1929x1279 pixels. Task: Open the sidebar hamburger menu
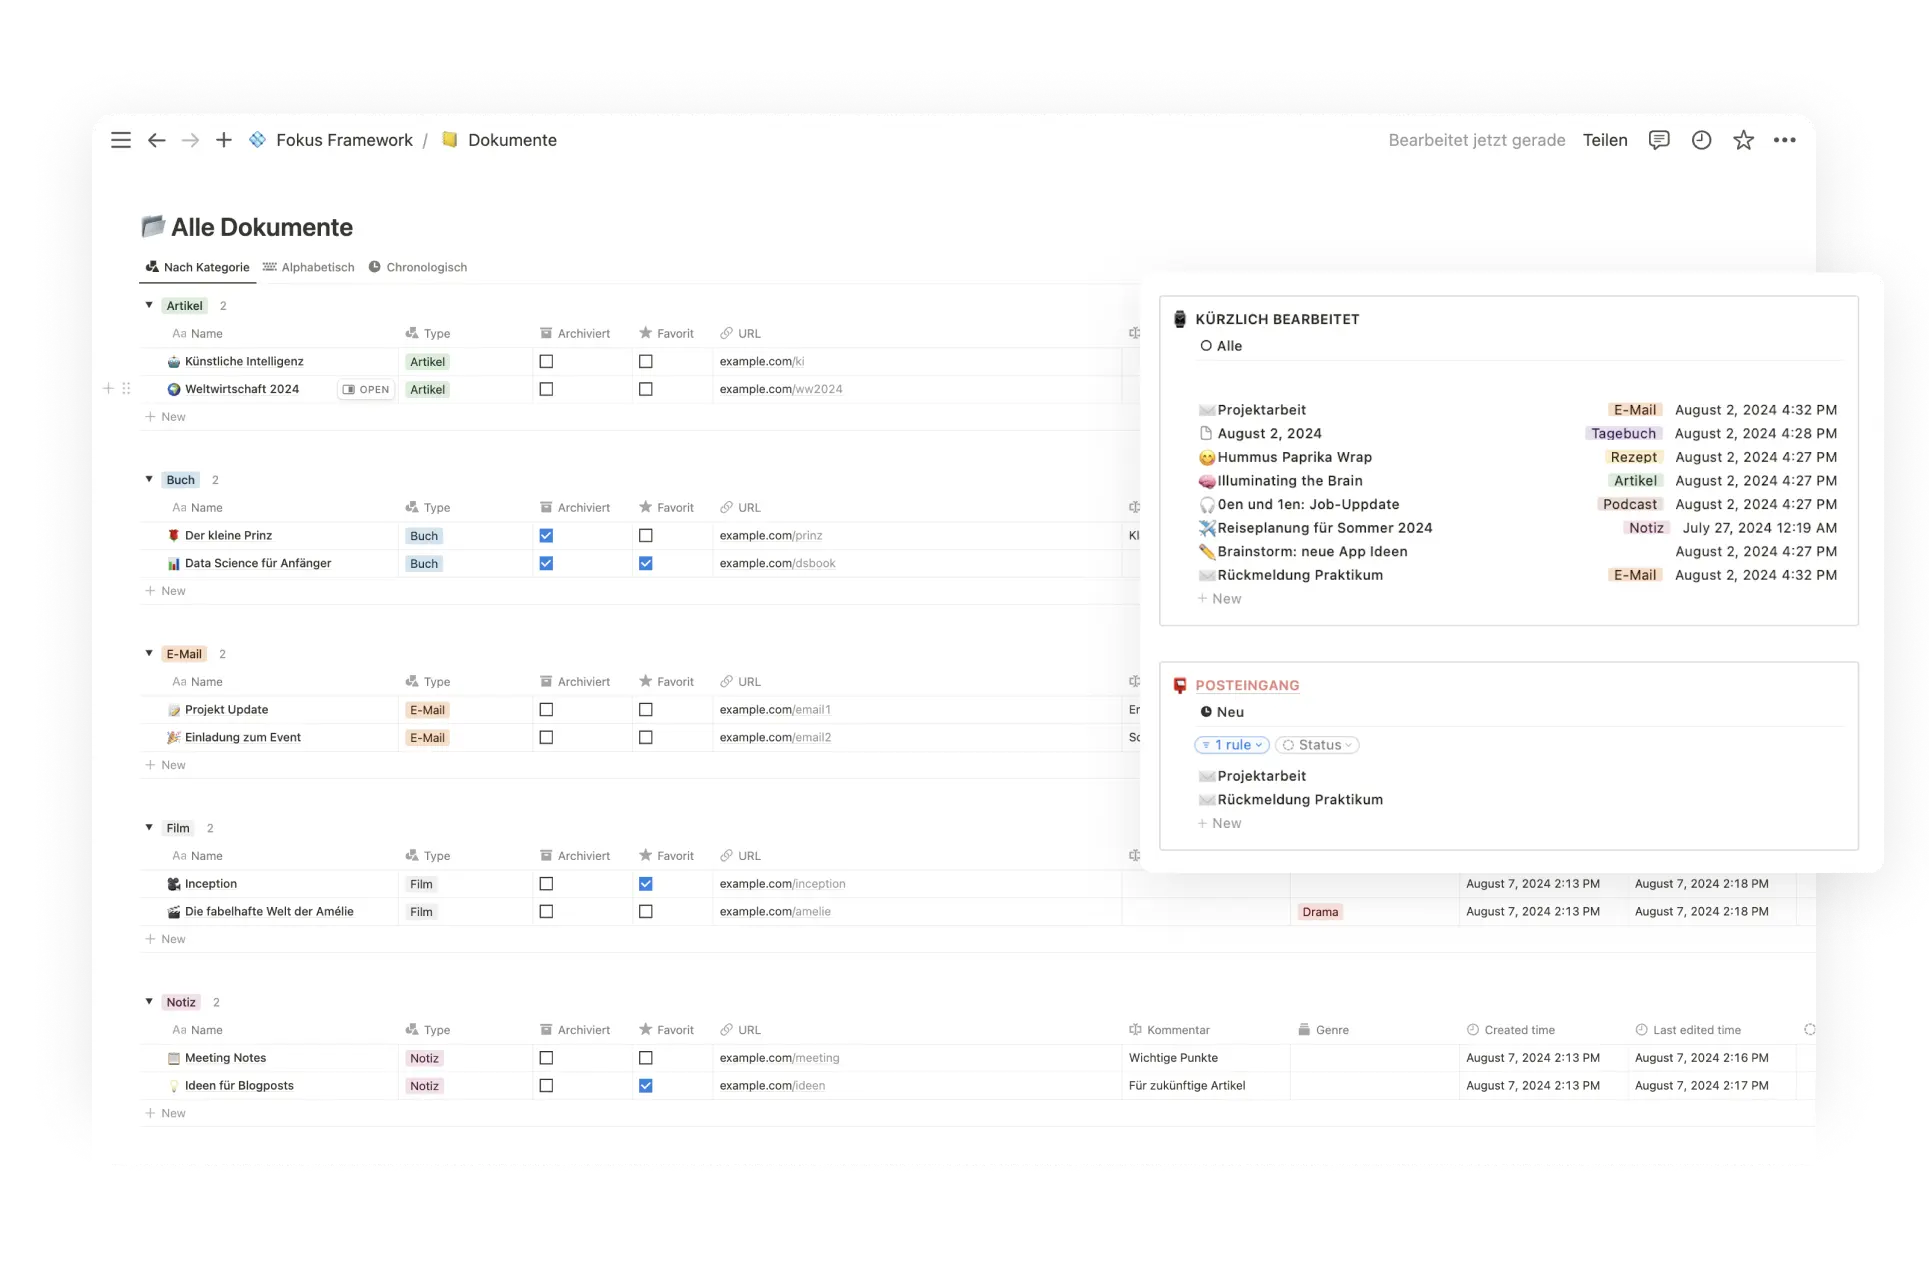click(121, 140)
